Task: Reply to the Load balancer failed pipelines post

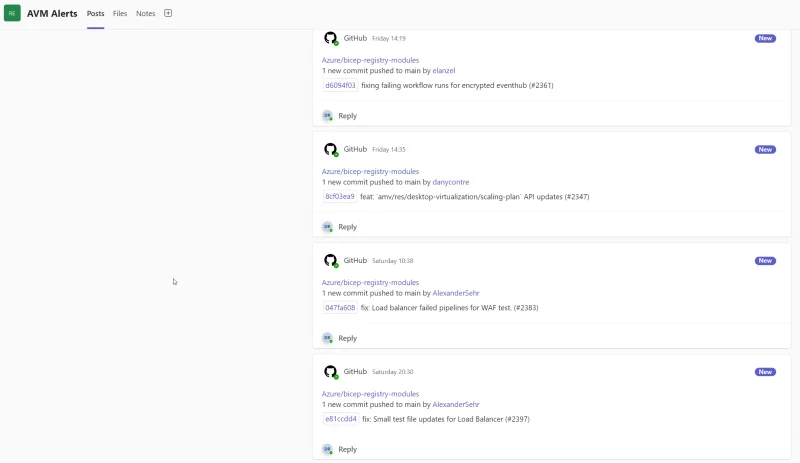Action: click(x=347, y=338)
